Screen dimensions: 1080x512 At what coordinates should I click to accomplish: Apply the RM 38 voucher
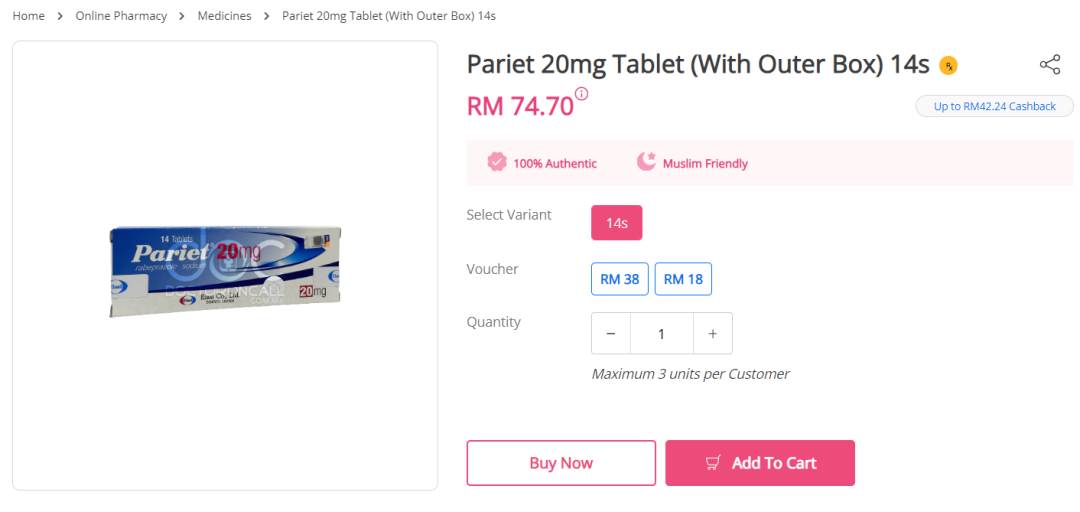(x=620, y=279)
